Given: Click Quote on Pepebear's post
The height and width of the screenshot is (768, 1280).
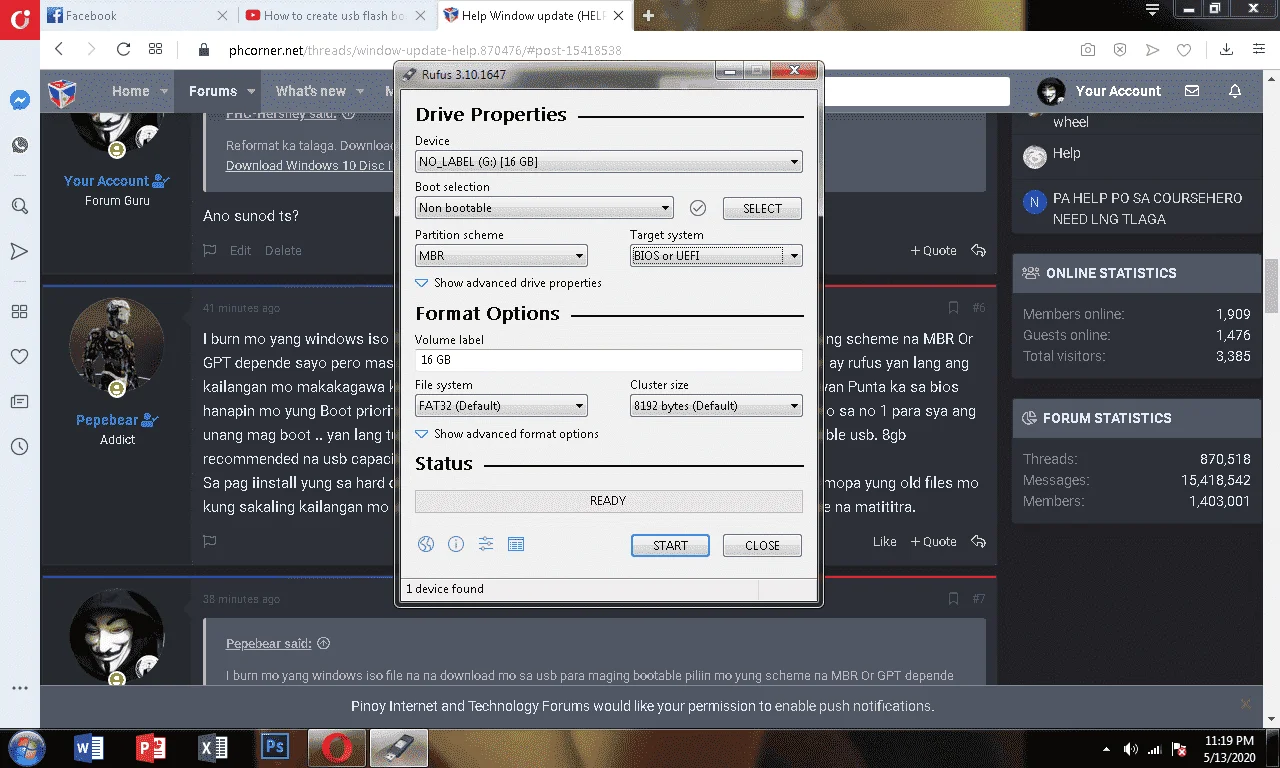Looking at the screenshot, I should click(934, 541).
